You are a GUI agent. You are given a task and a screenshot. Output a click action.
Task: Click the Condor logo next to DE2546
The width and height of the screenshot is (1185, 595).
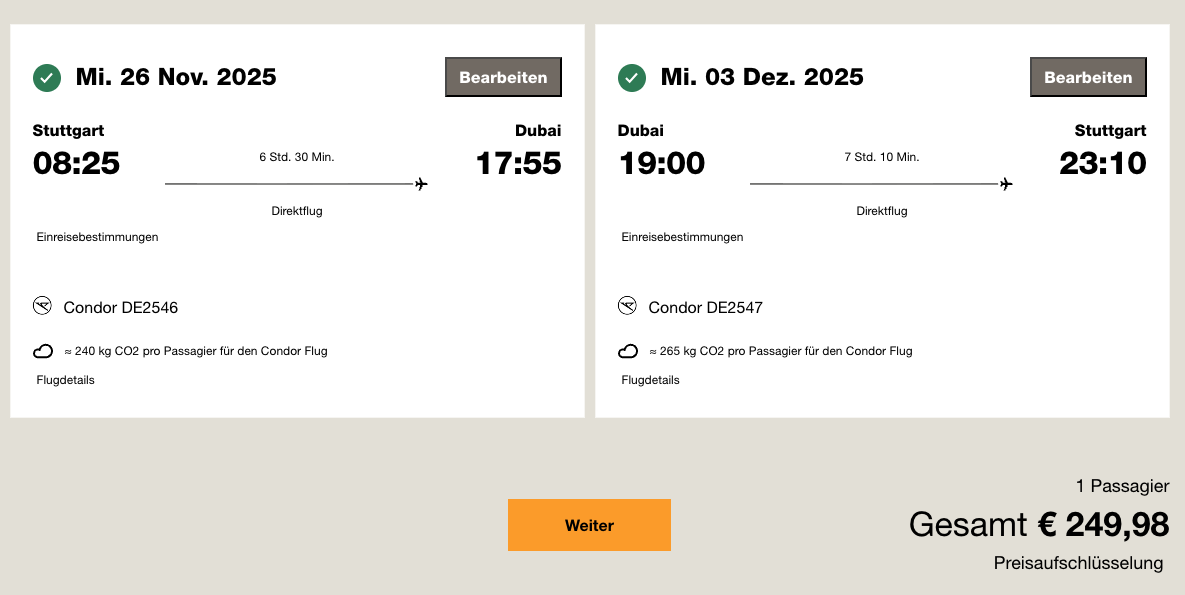42,306
